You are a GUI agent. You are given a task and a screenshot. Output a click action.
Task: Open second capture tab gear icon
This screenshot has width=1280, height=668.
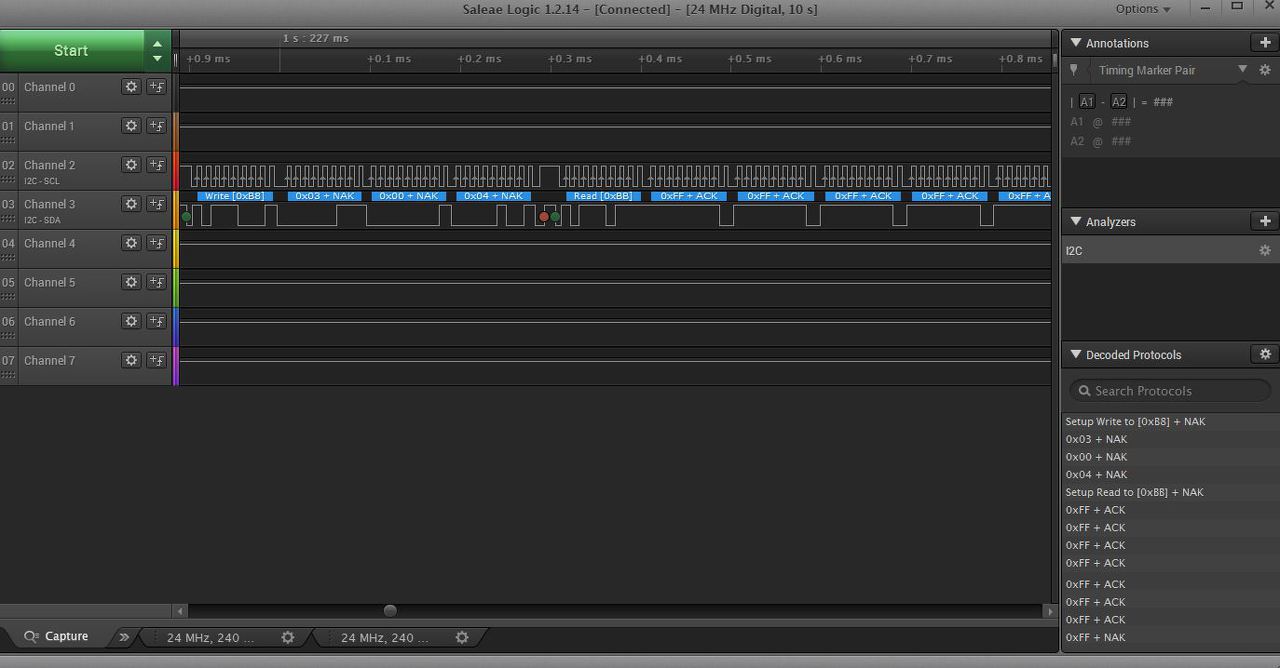[x=462, y=637]
